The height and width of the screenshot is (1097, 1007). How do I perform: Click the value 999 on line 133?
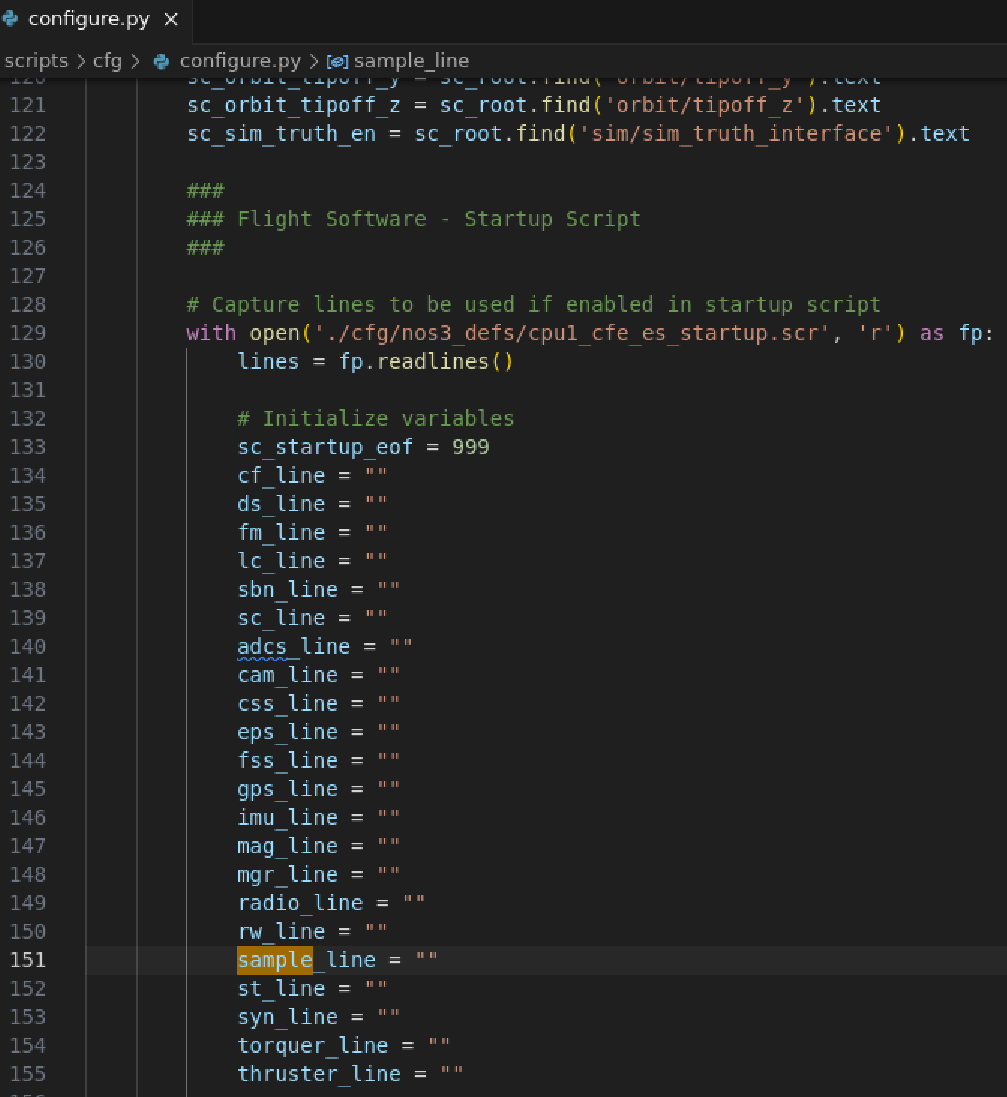click(470, 447)
